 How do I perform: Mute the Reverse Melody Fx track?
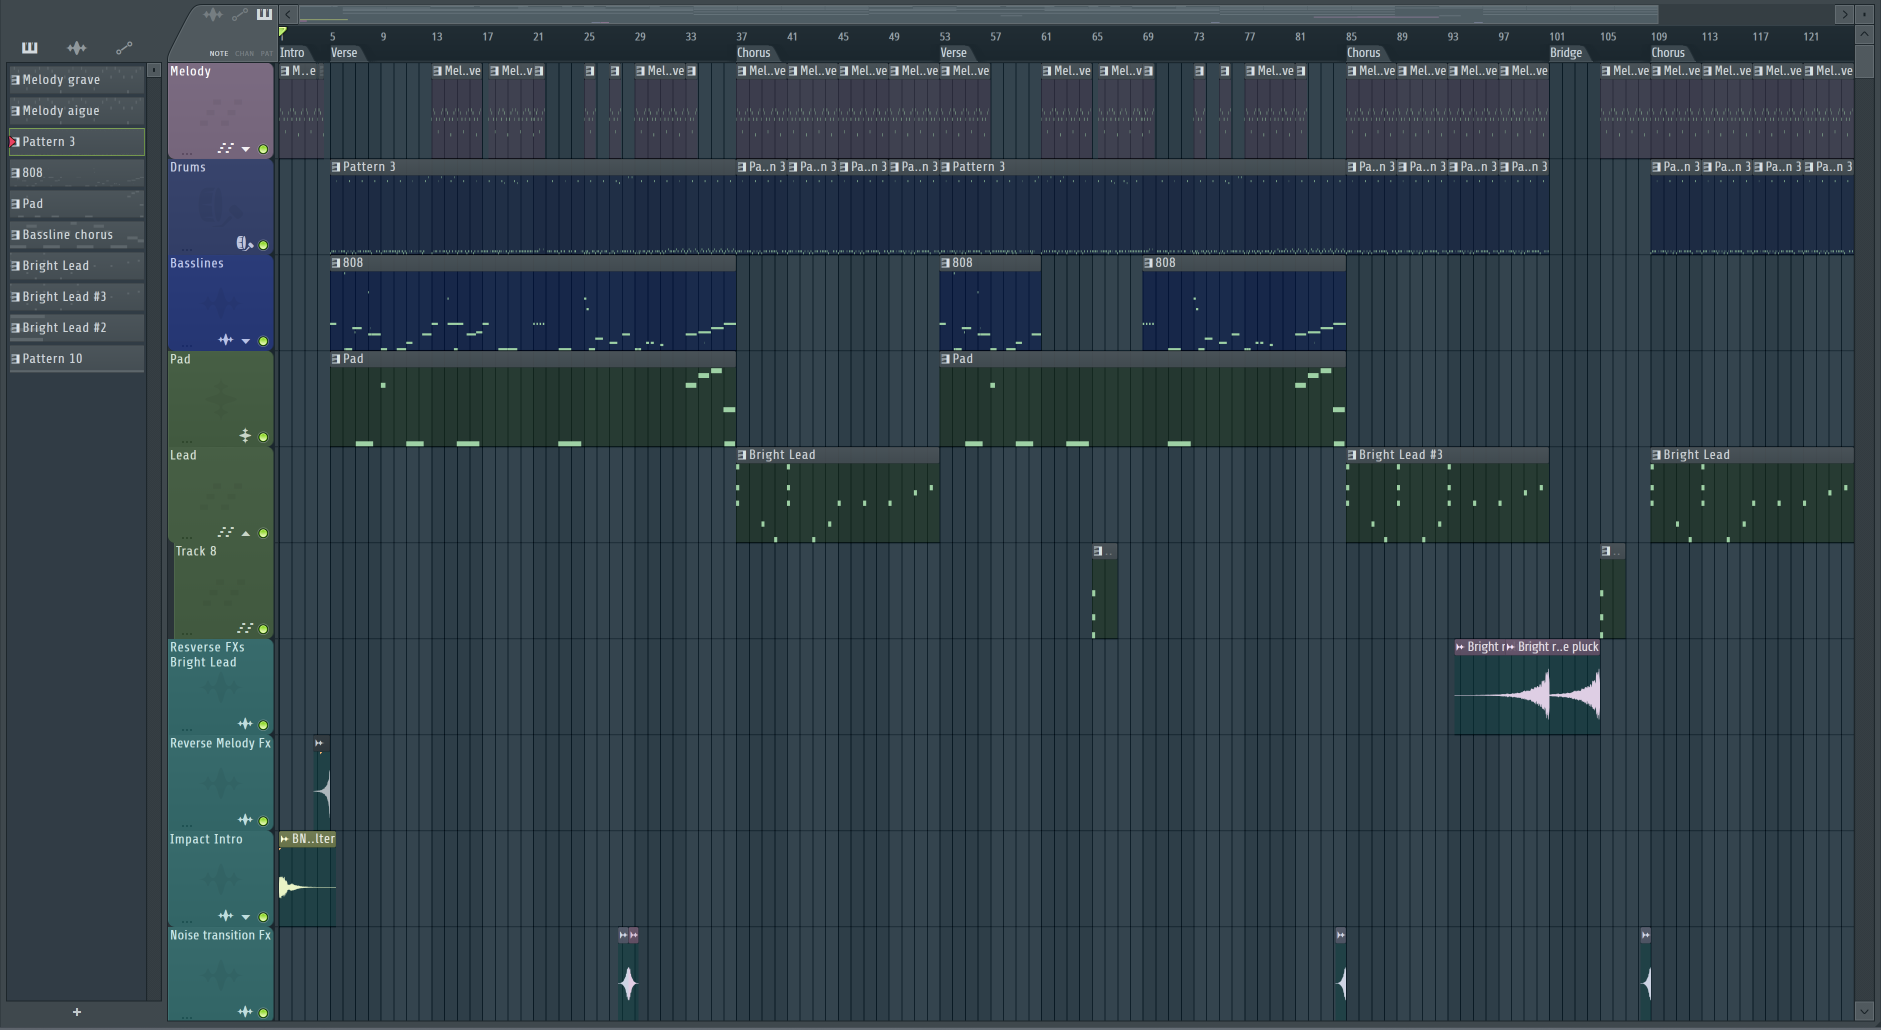pos(263,821)
